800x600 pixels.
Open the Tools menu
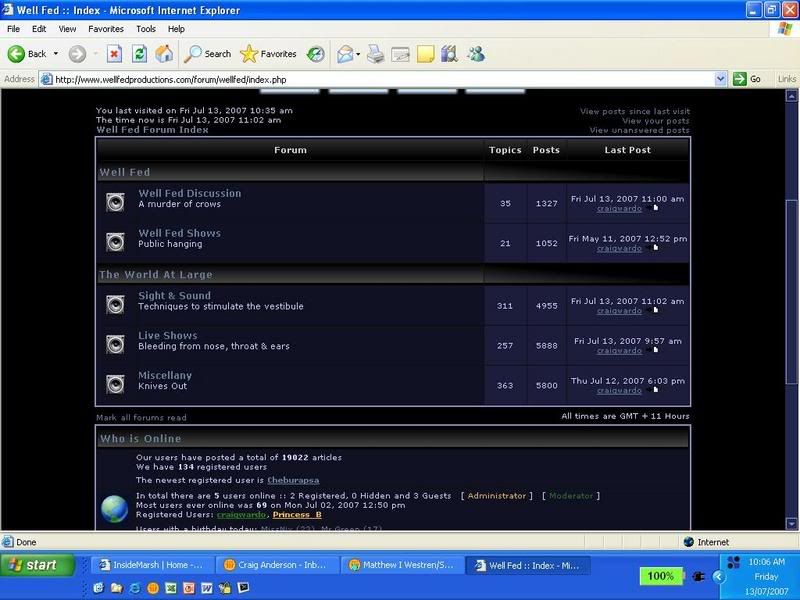point(146,29)
